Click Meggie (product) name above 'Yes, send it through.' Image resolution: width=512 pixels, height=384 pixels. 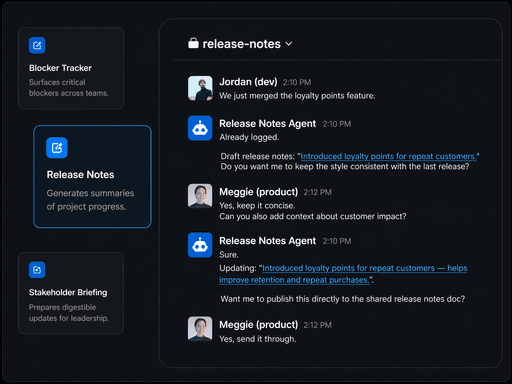(259, 325)
